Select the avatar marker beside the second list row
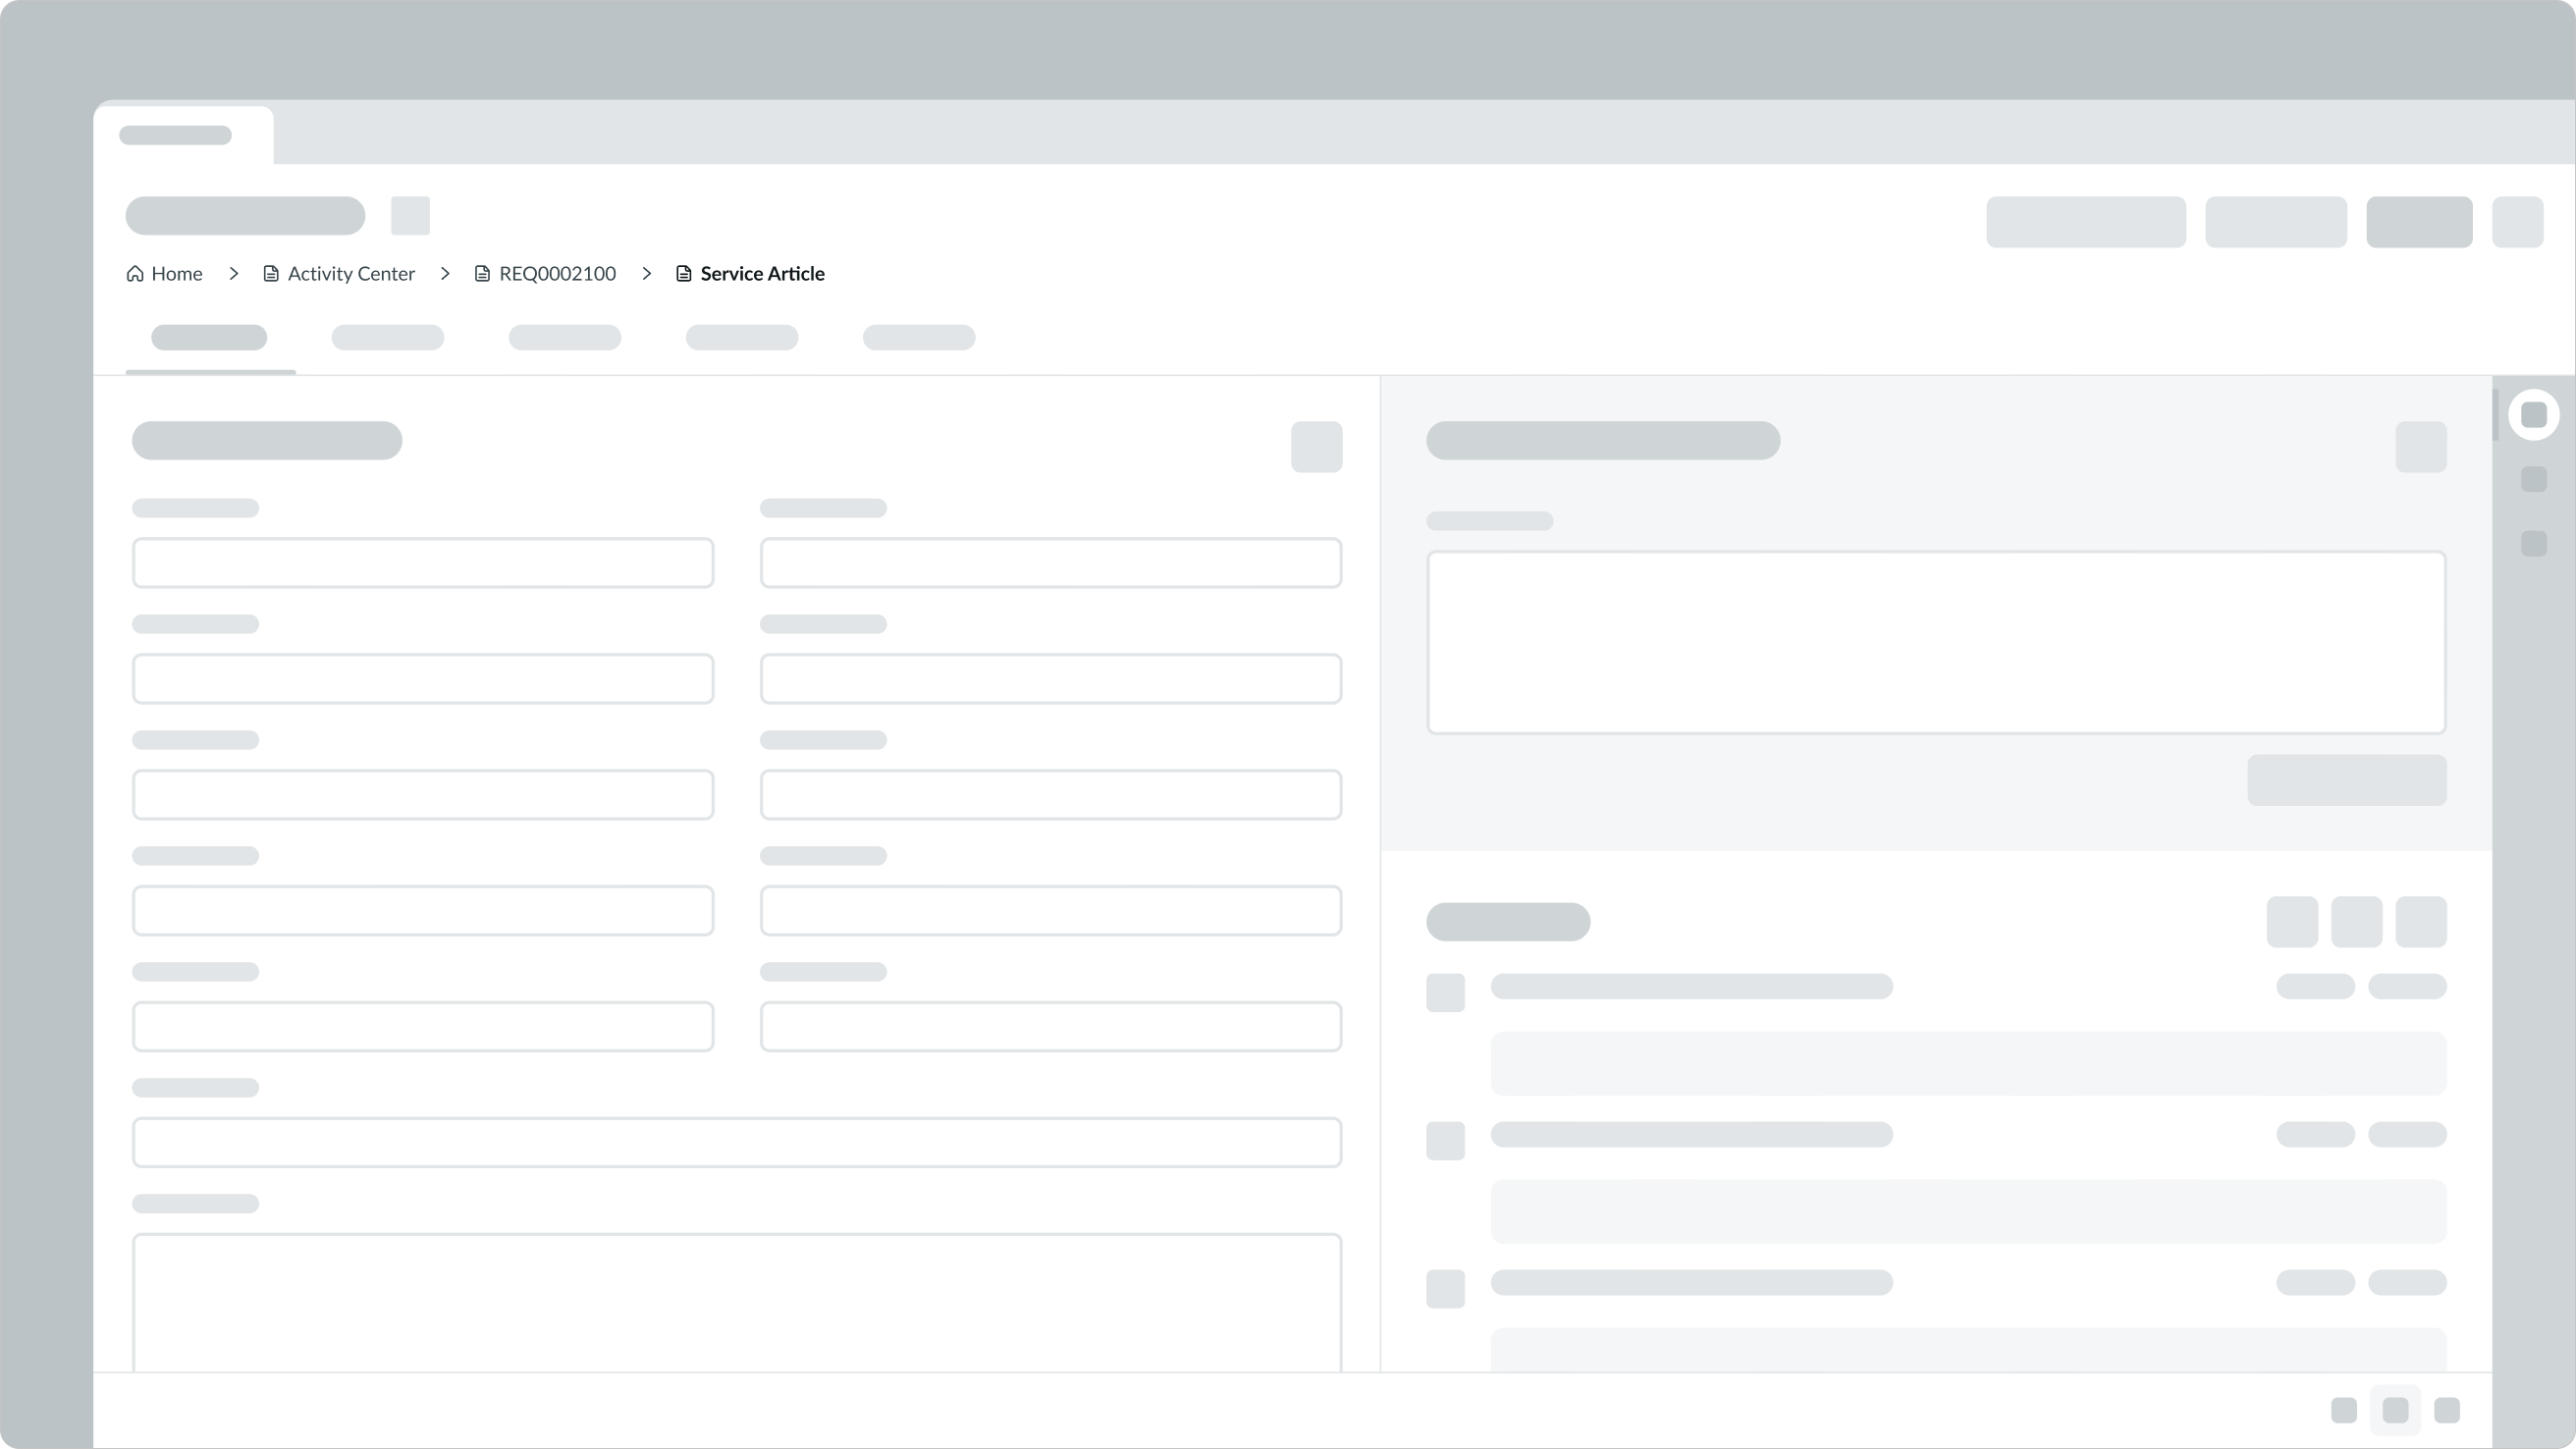The image size is (2576, 1449). coord(1445,1140)
